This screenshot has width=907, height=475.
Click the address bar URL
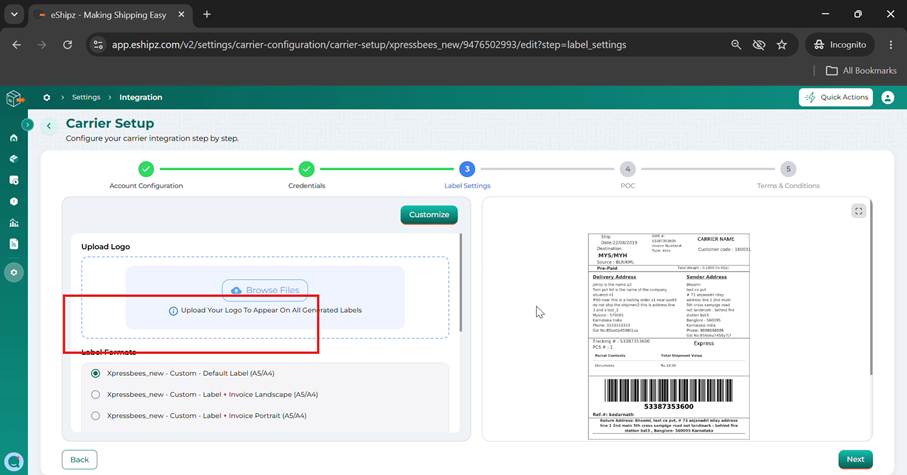369,45
